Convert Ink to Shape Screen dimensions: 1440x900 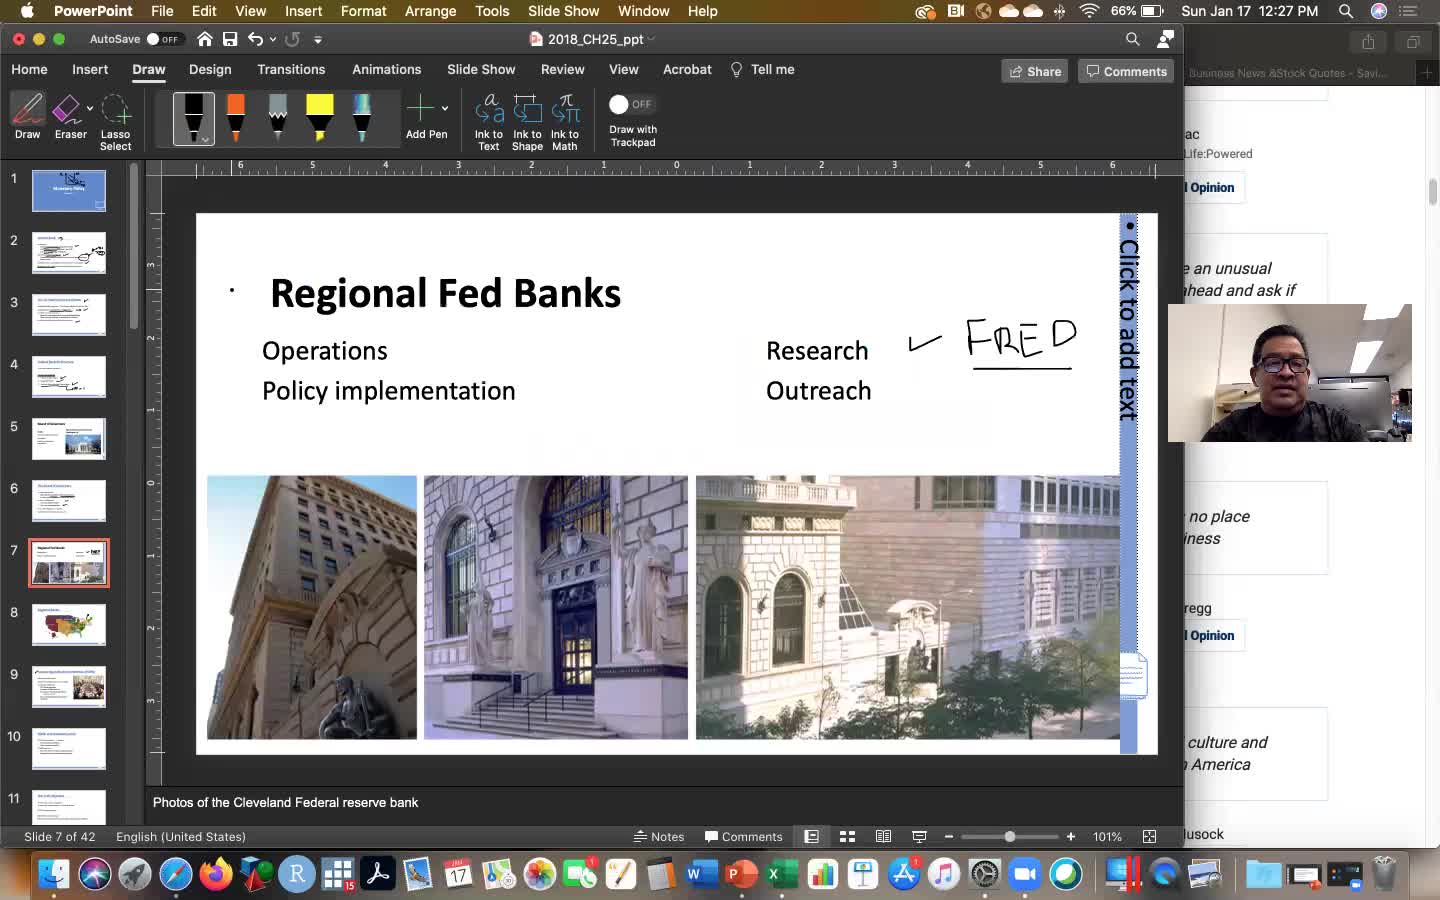tap(527, 122)
